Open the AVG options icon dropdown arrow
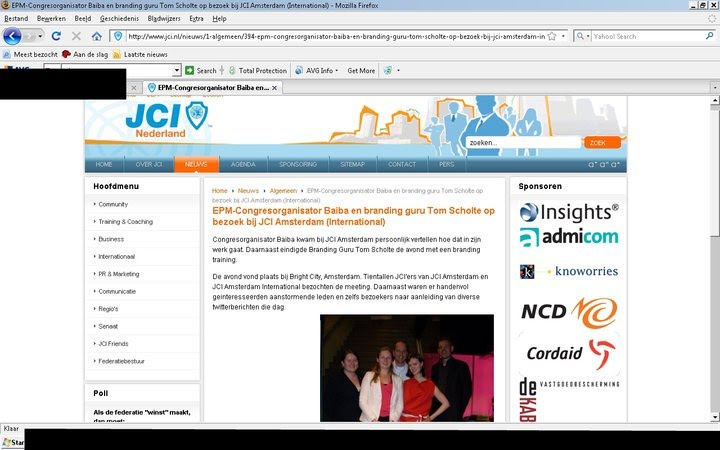 tap(398, 70)
